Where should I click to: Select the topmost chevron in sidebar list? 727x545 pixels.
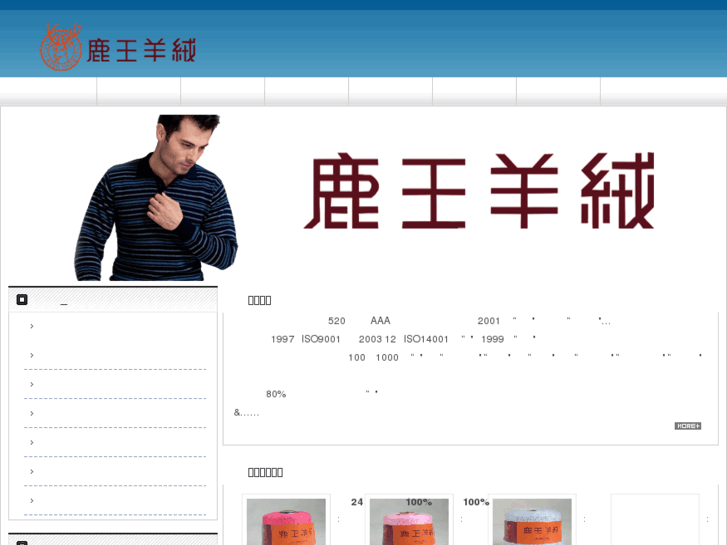tap(32, 326)
